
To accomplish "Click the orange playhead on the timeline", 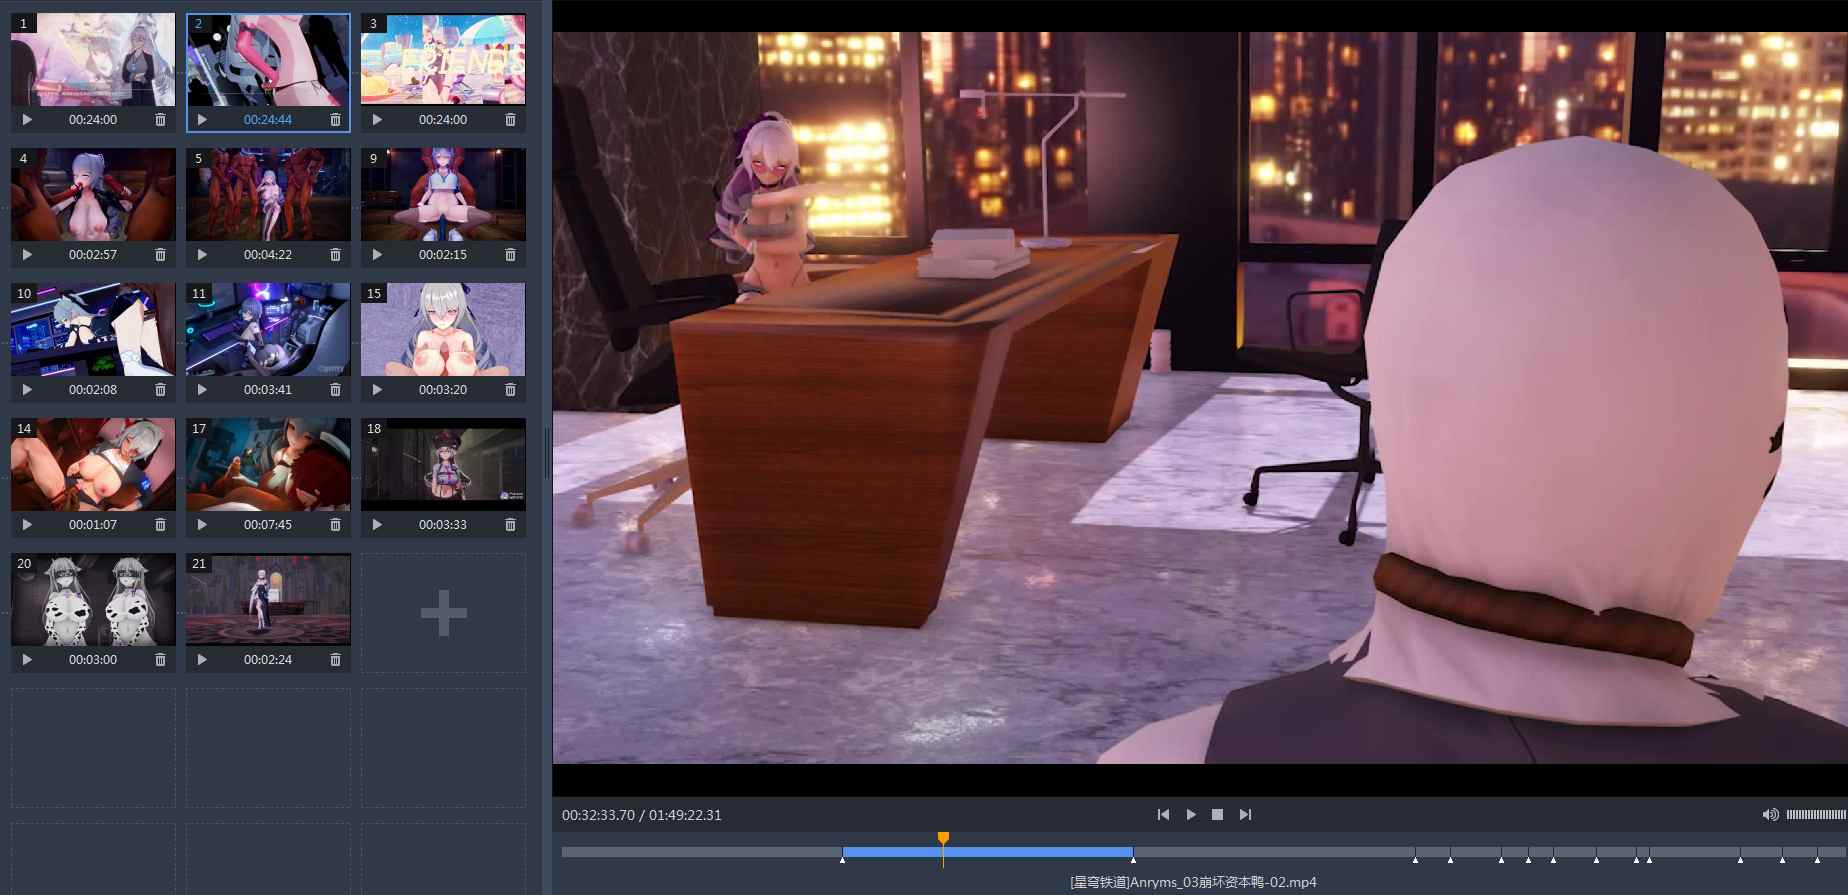I will pyautogui.click(x=943, y=840).
